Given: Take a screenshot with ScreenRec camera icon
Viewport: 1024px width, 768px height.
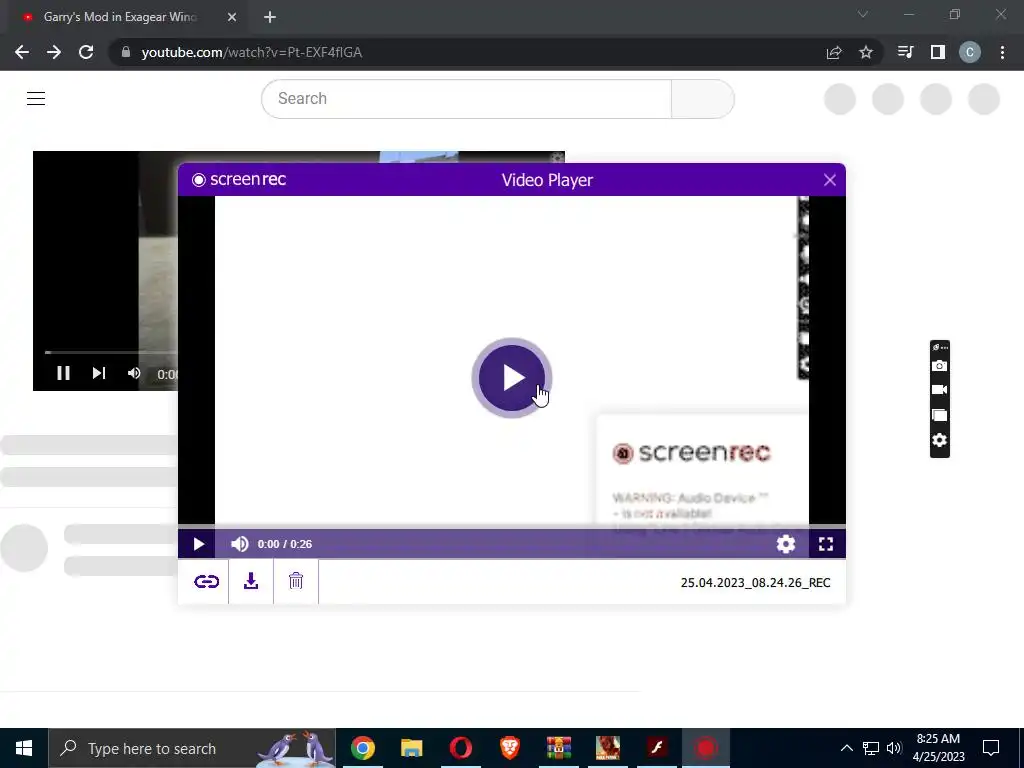Looking at the screenshot, I should point(939,366).
